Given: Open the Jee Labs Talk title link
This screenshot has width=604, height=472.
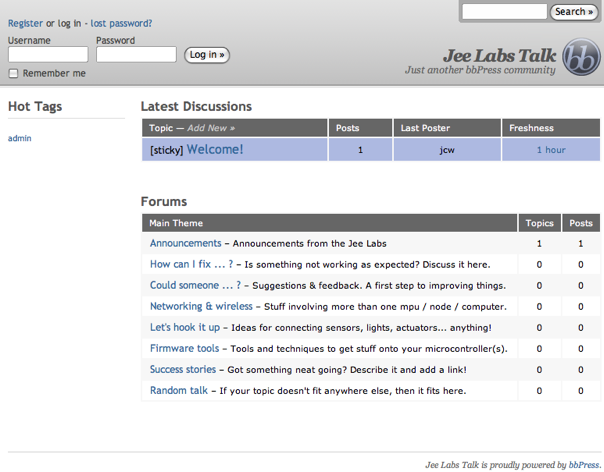Looking at the screenshot, I should tap(500, 55).
